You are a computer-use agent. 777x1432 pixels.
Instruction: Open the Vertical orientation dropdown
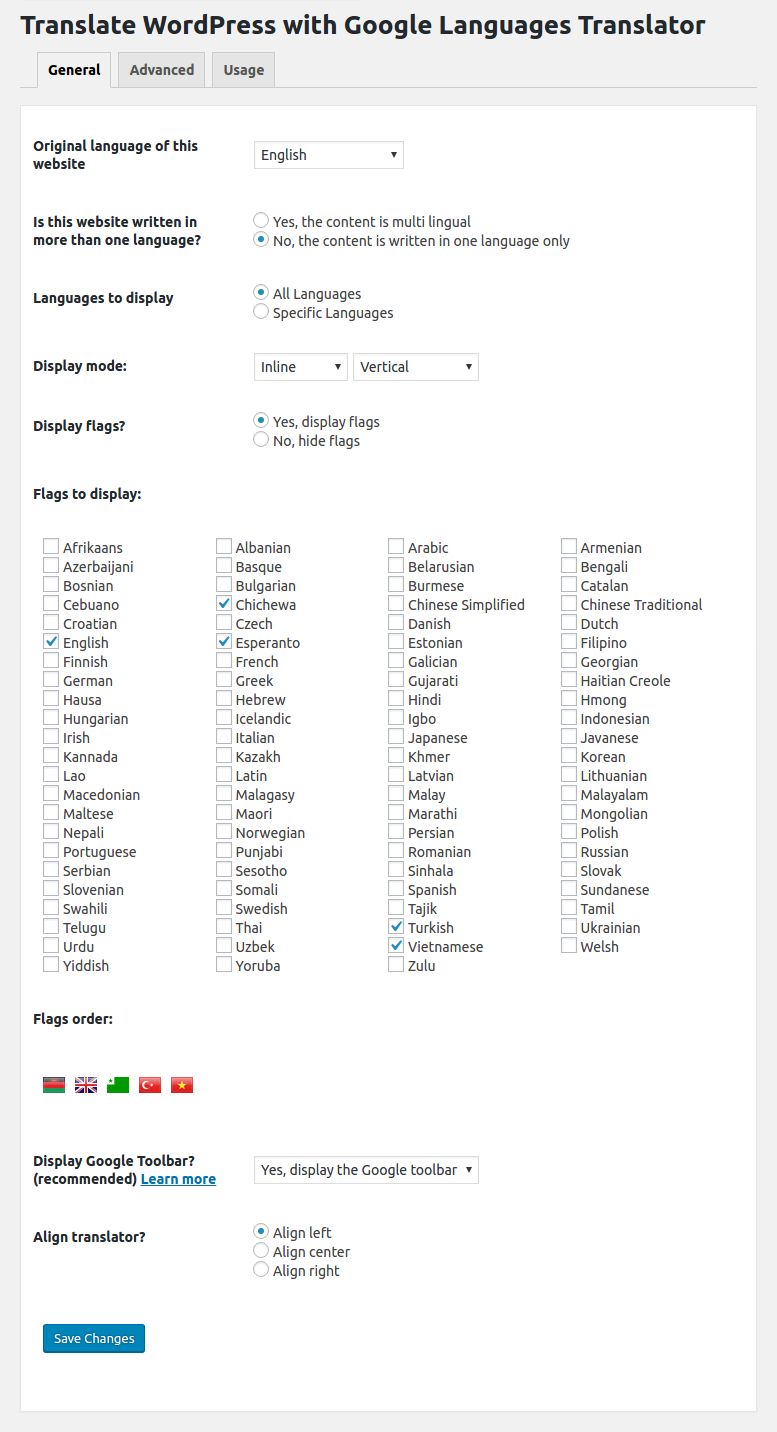point(416,367)
